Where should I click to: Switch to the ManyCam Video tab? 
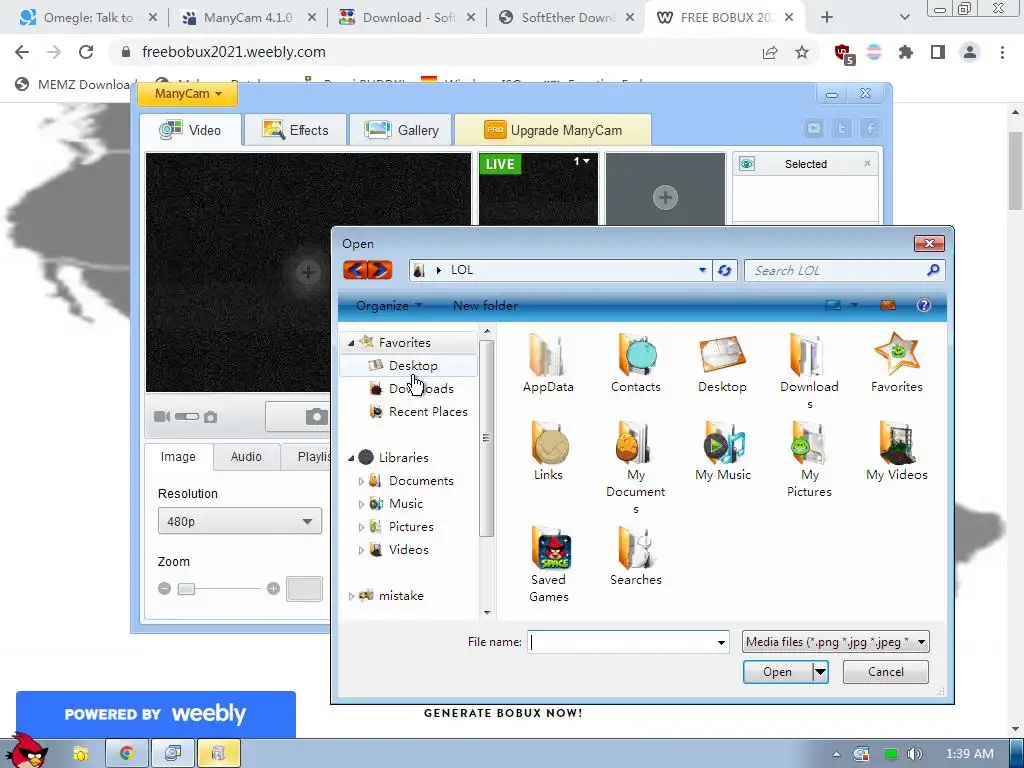(191, 130)
